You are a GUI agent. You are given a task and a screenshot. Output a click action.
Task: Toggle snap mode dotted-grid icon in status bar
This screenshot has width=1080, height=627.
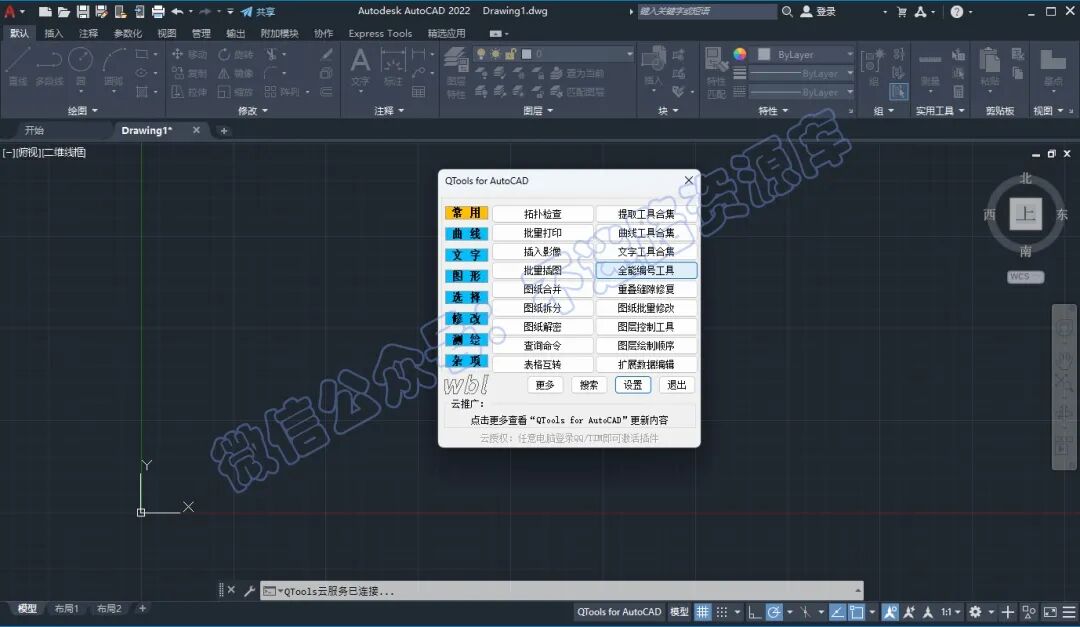coord(722,612)
